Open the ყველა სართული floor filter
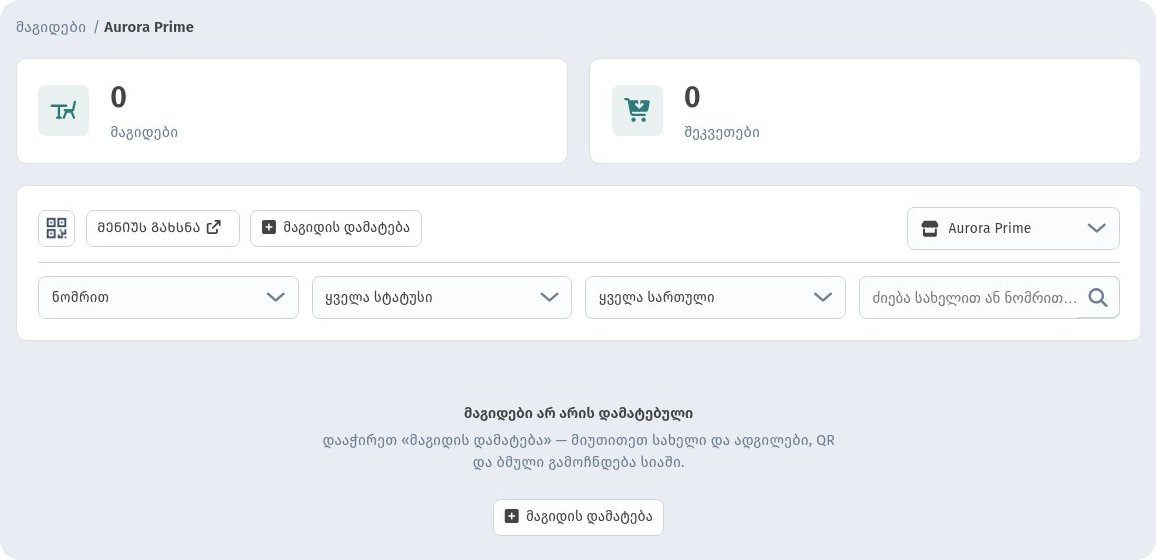The image size is (1156, 560). (x=715, y=298)
